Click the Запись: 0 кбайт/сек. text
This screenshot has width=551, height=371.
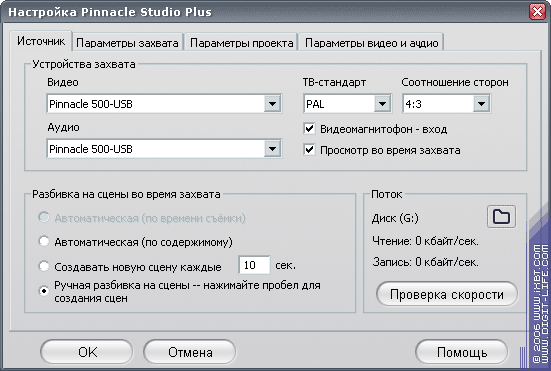(426, 262)
